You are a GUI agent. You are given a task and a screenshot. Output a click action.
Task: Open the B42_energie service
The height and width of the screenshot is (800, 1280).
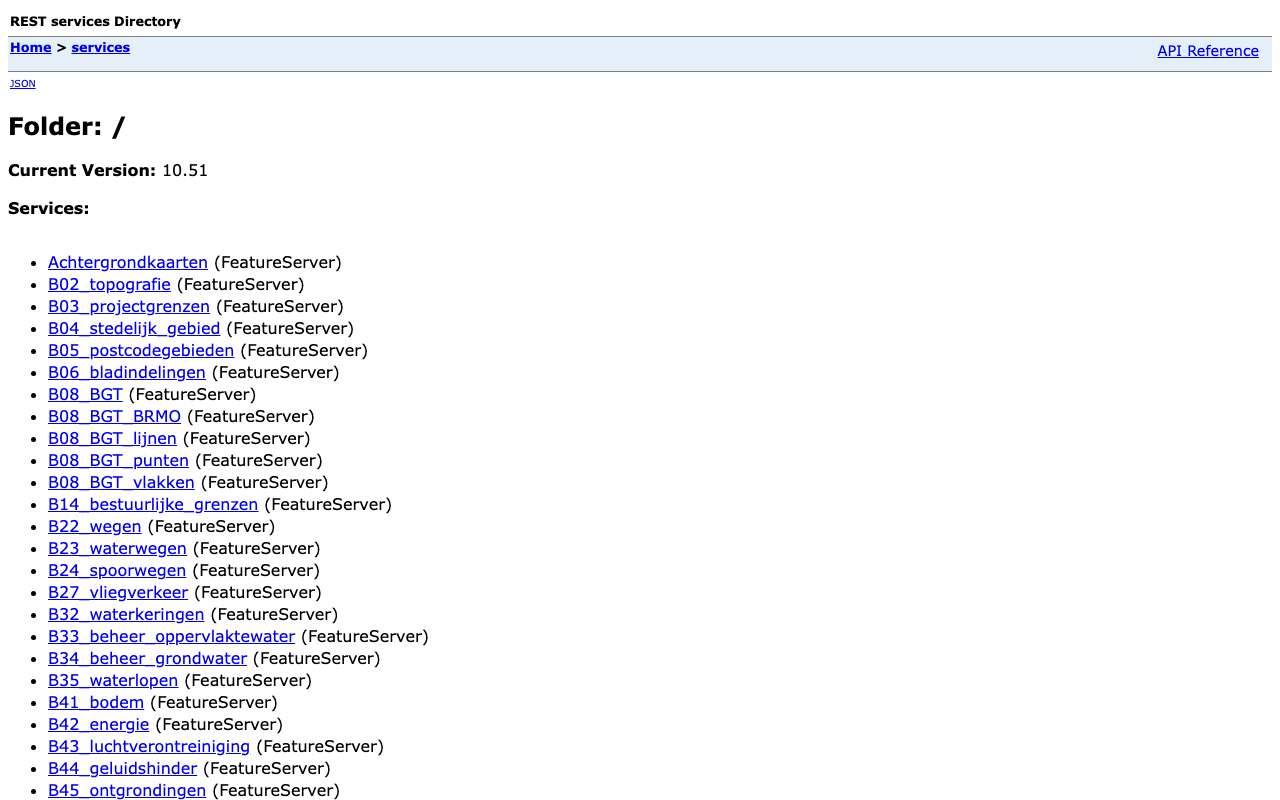pos(98,724)
